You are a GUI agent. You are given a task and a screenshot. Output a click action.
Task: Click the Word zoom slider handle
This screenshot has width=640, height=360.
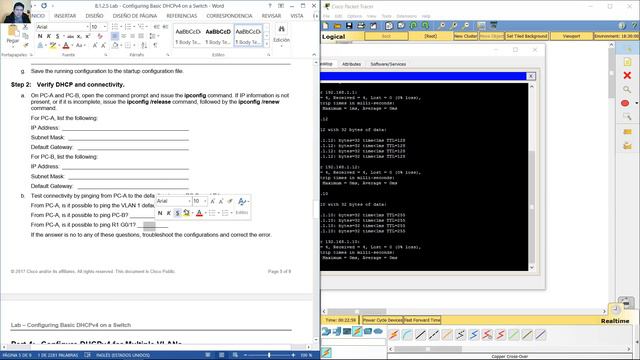[x=269, y=355]
